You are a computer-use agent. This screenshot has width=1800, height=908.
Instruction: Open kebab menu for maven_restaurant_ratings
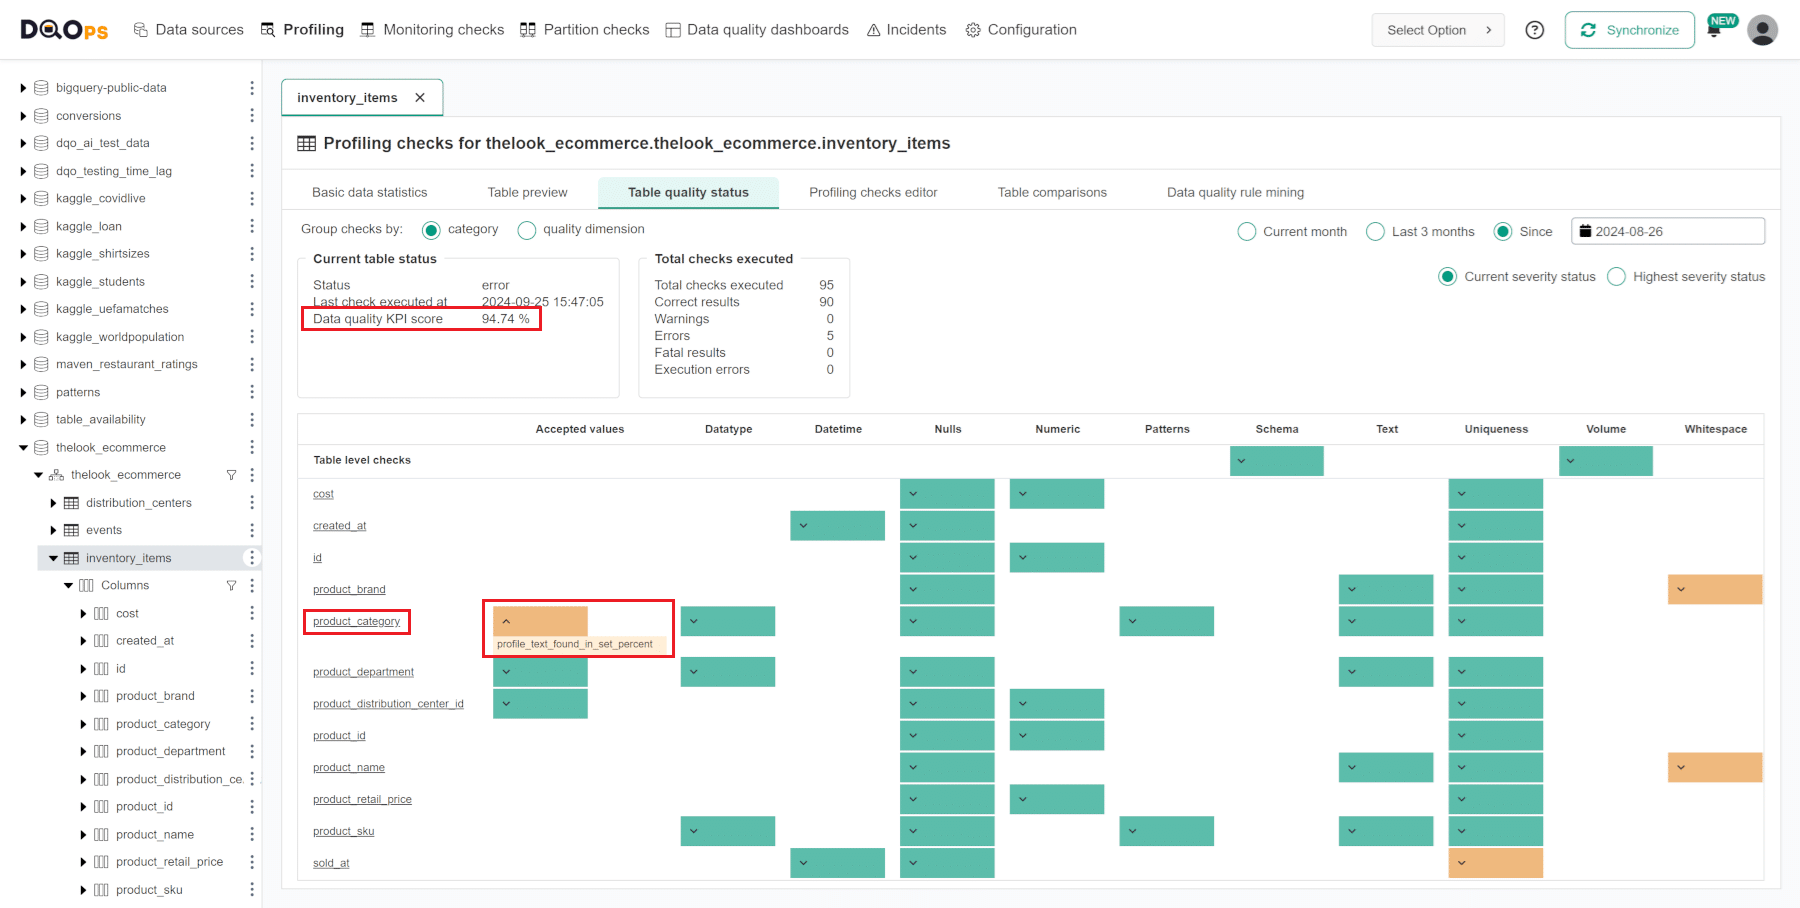click(x=252, y=364)
